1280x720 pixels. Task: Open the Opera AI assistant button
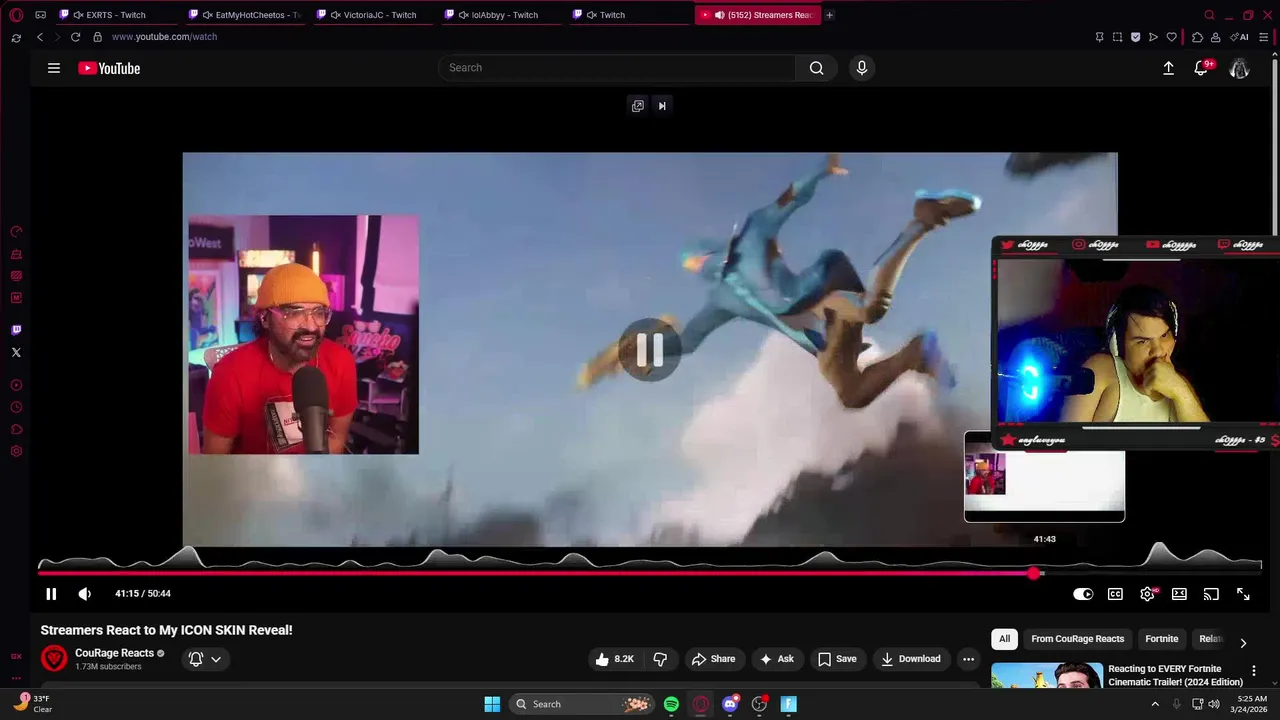[x=1240, y=37]
